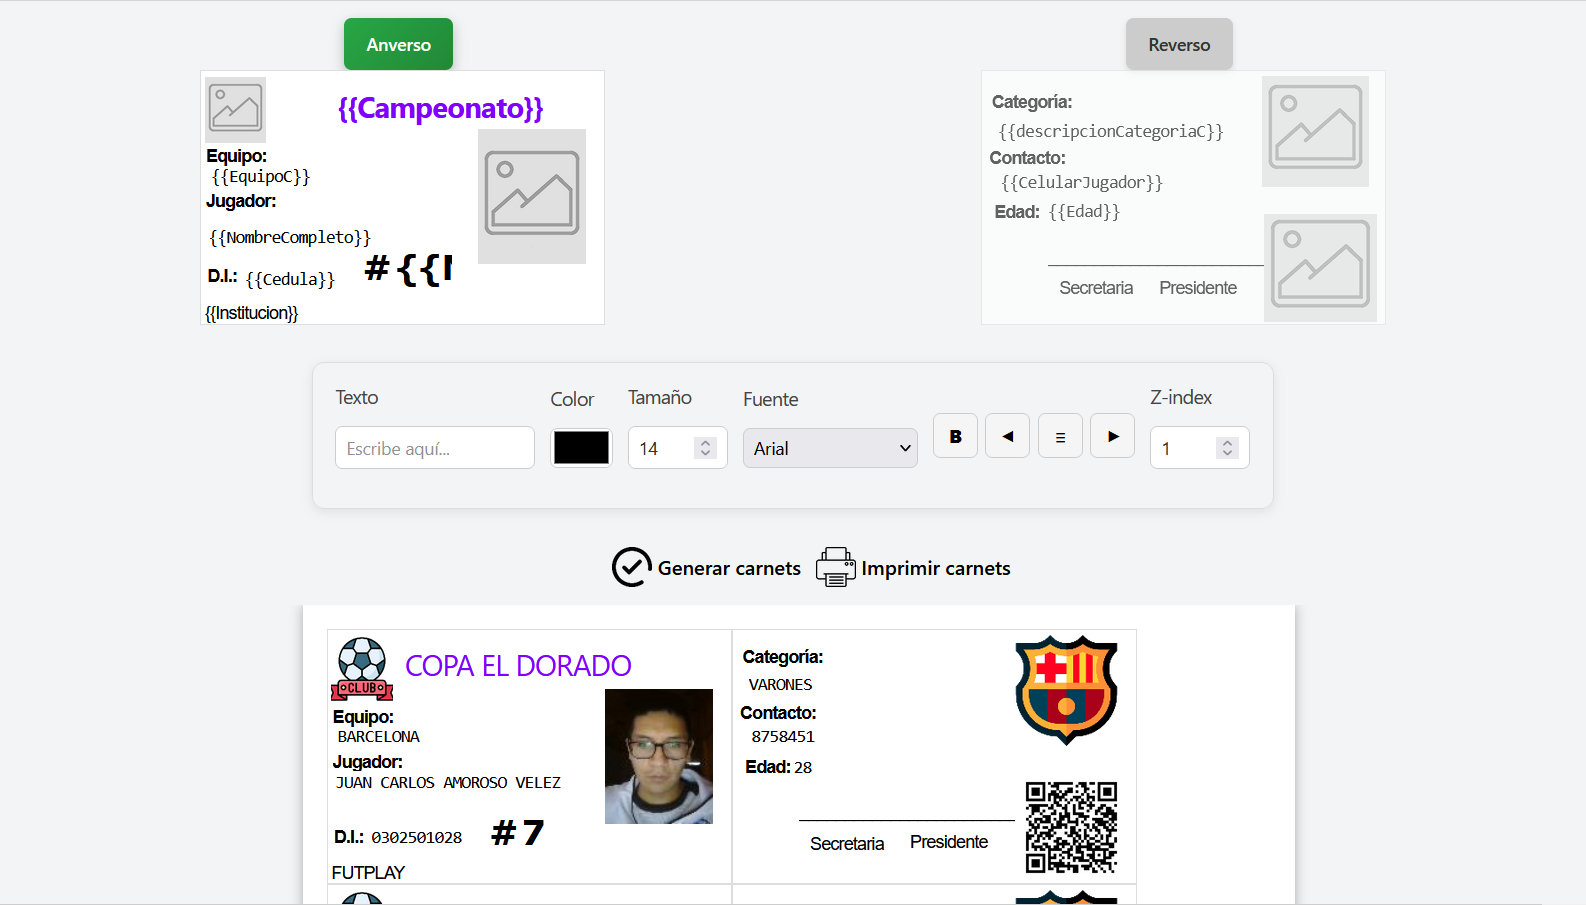Toggle bold formatting with the B button
The image size is (1586, 905).
tap(955, 436)
